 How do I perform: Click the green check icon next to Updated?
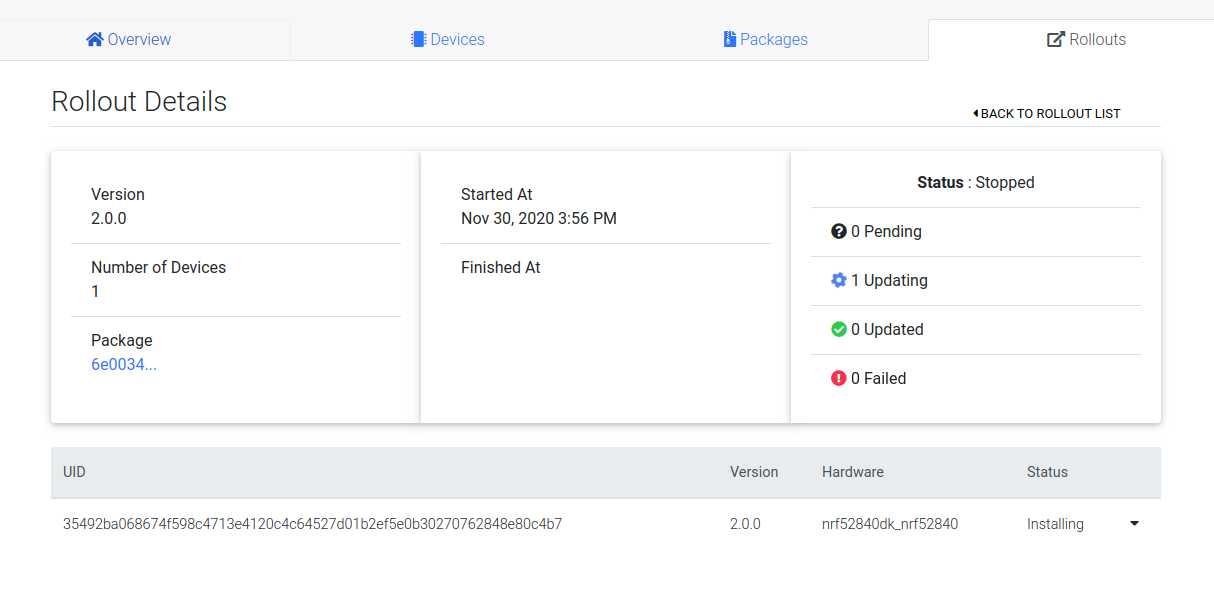click(x=838, y=329)
